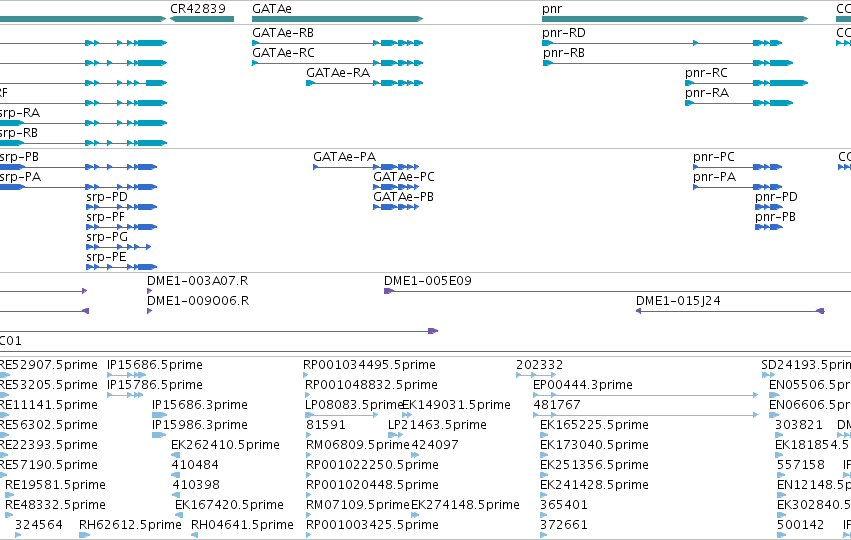Screen dimensions: 851x540
Task: Click the srp-RA transcript label
Action: pos(20,113)
